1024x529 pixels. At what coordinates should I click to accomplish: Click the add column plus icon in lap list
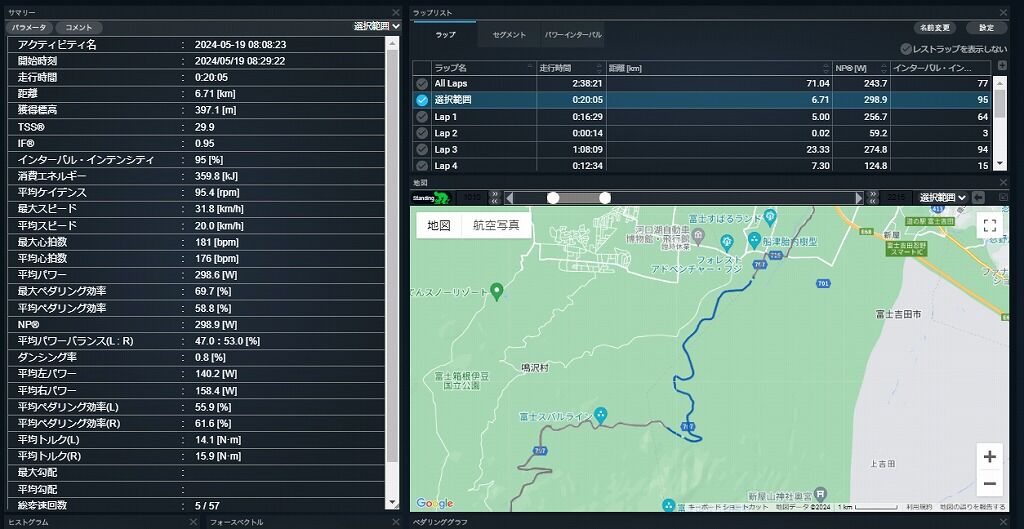pyautogui.click(x=1002, y=66)
